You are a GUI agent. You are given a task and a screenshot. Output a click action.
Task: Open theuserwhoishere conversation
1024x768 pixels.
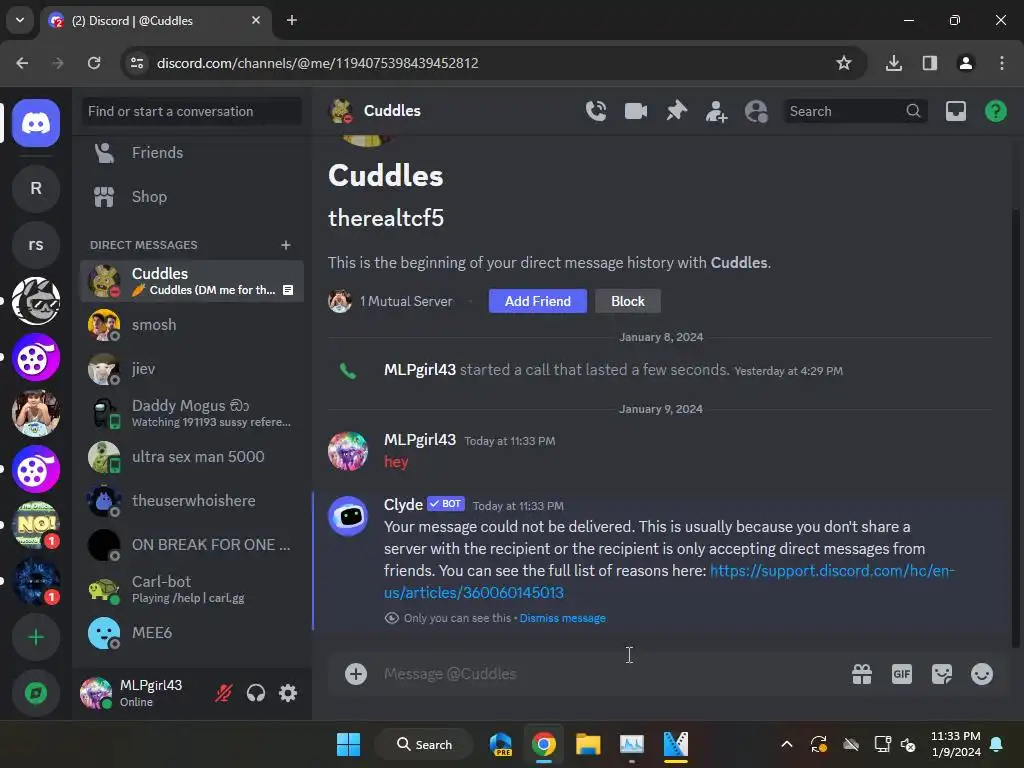coord(191,501)
